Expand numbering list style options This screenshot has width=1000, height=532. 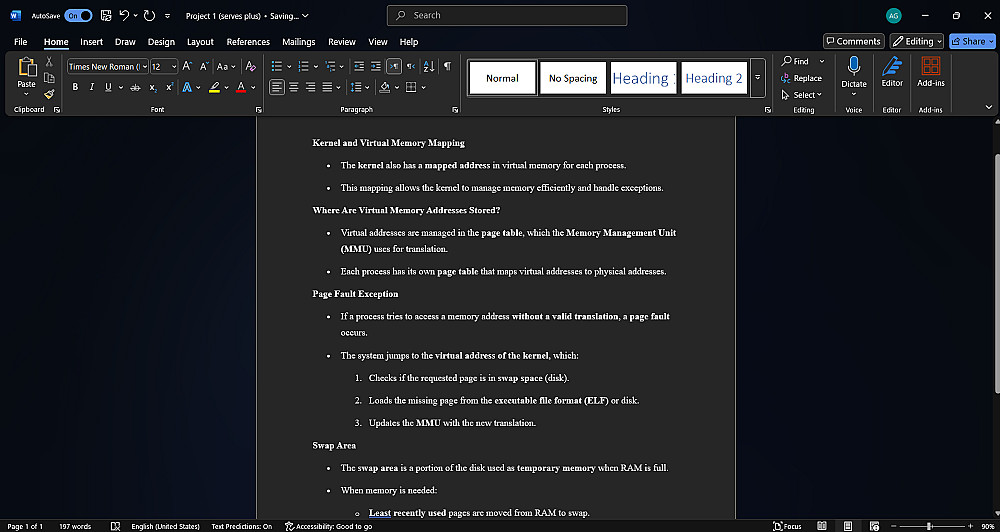(x=316, y=66)
